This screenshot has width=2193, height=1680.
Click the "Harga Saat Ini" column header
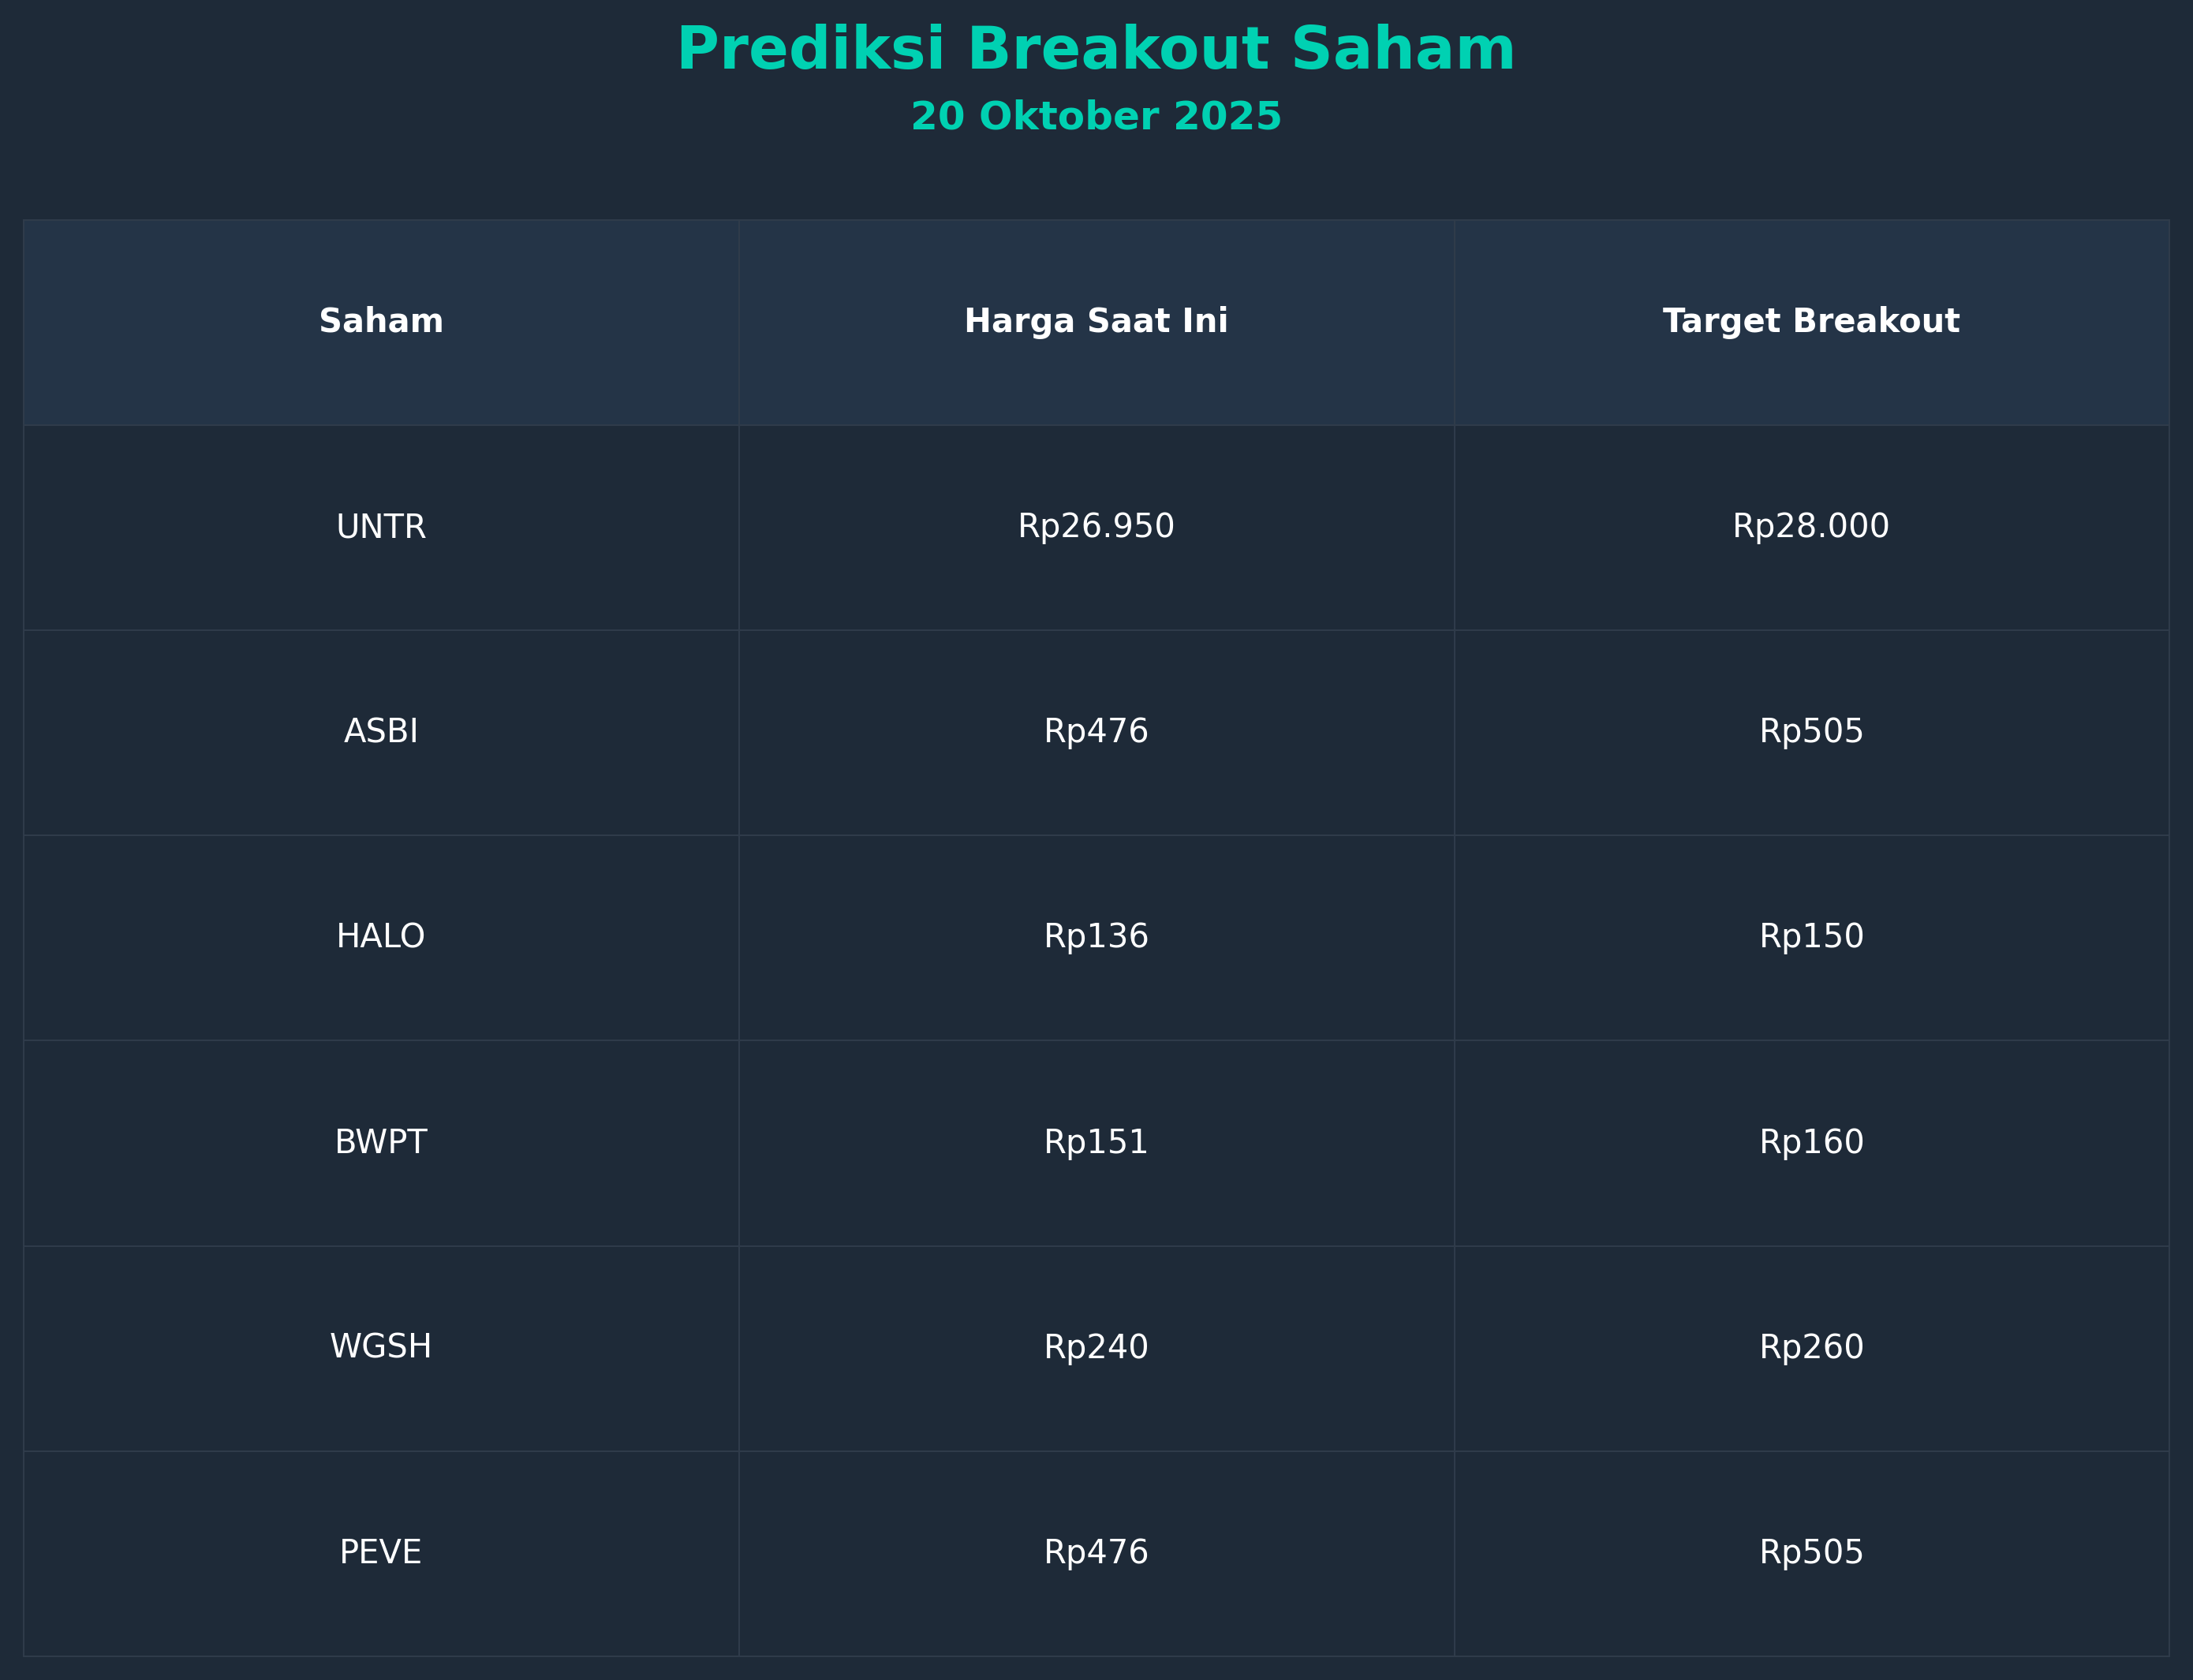(x=1096, y=321)
